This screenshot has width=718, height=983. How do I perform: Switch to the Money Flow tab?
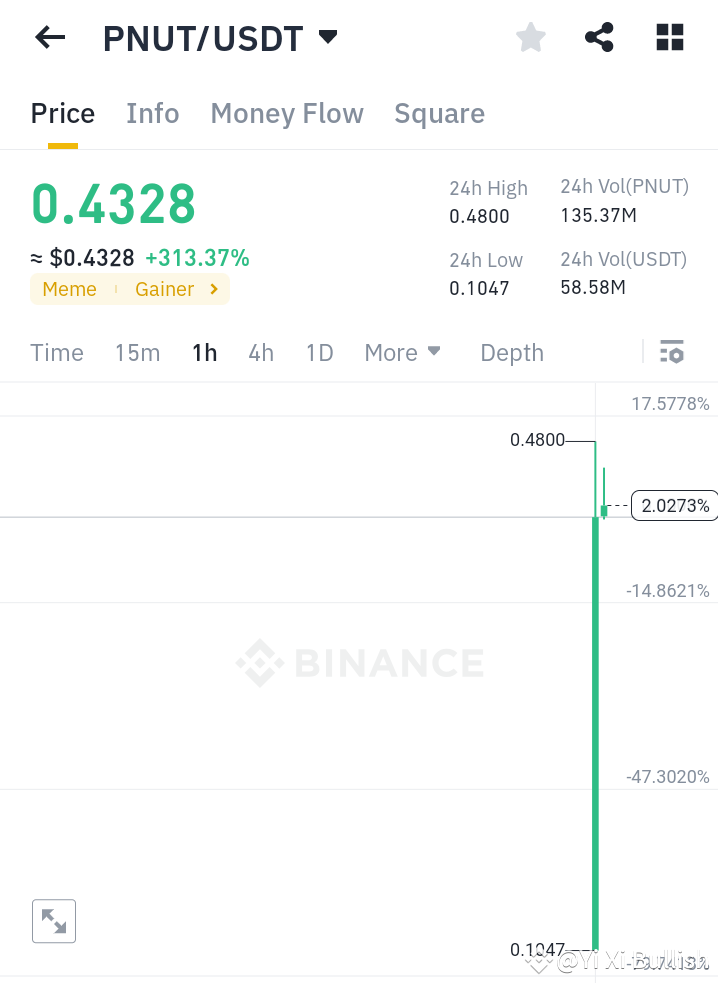point(287,113)
